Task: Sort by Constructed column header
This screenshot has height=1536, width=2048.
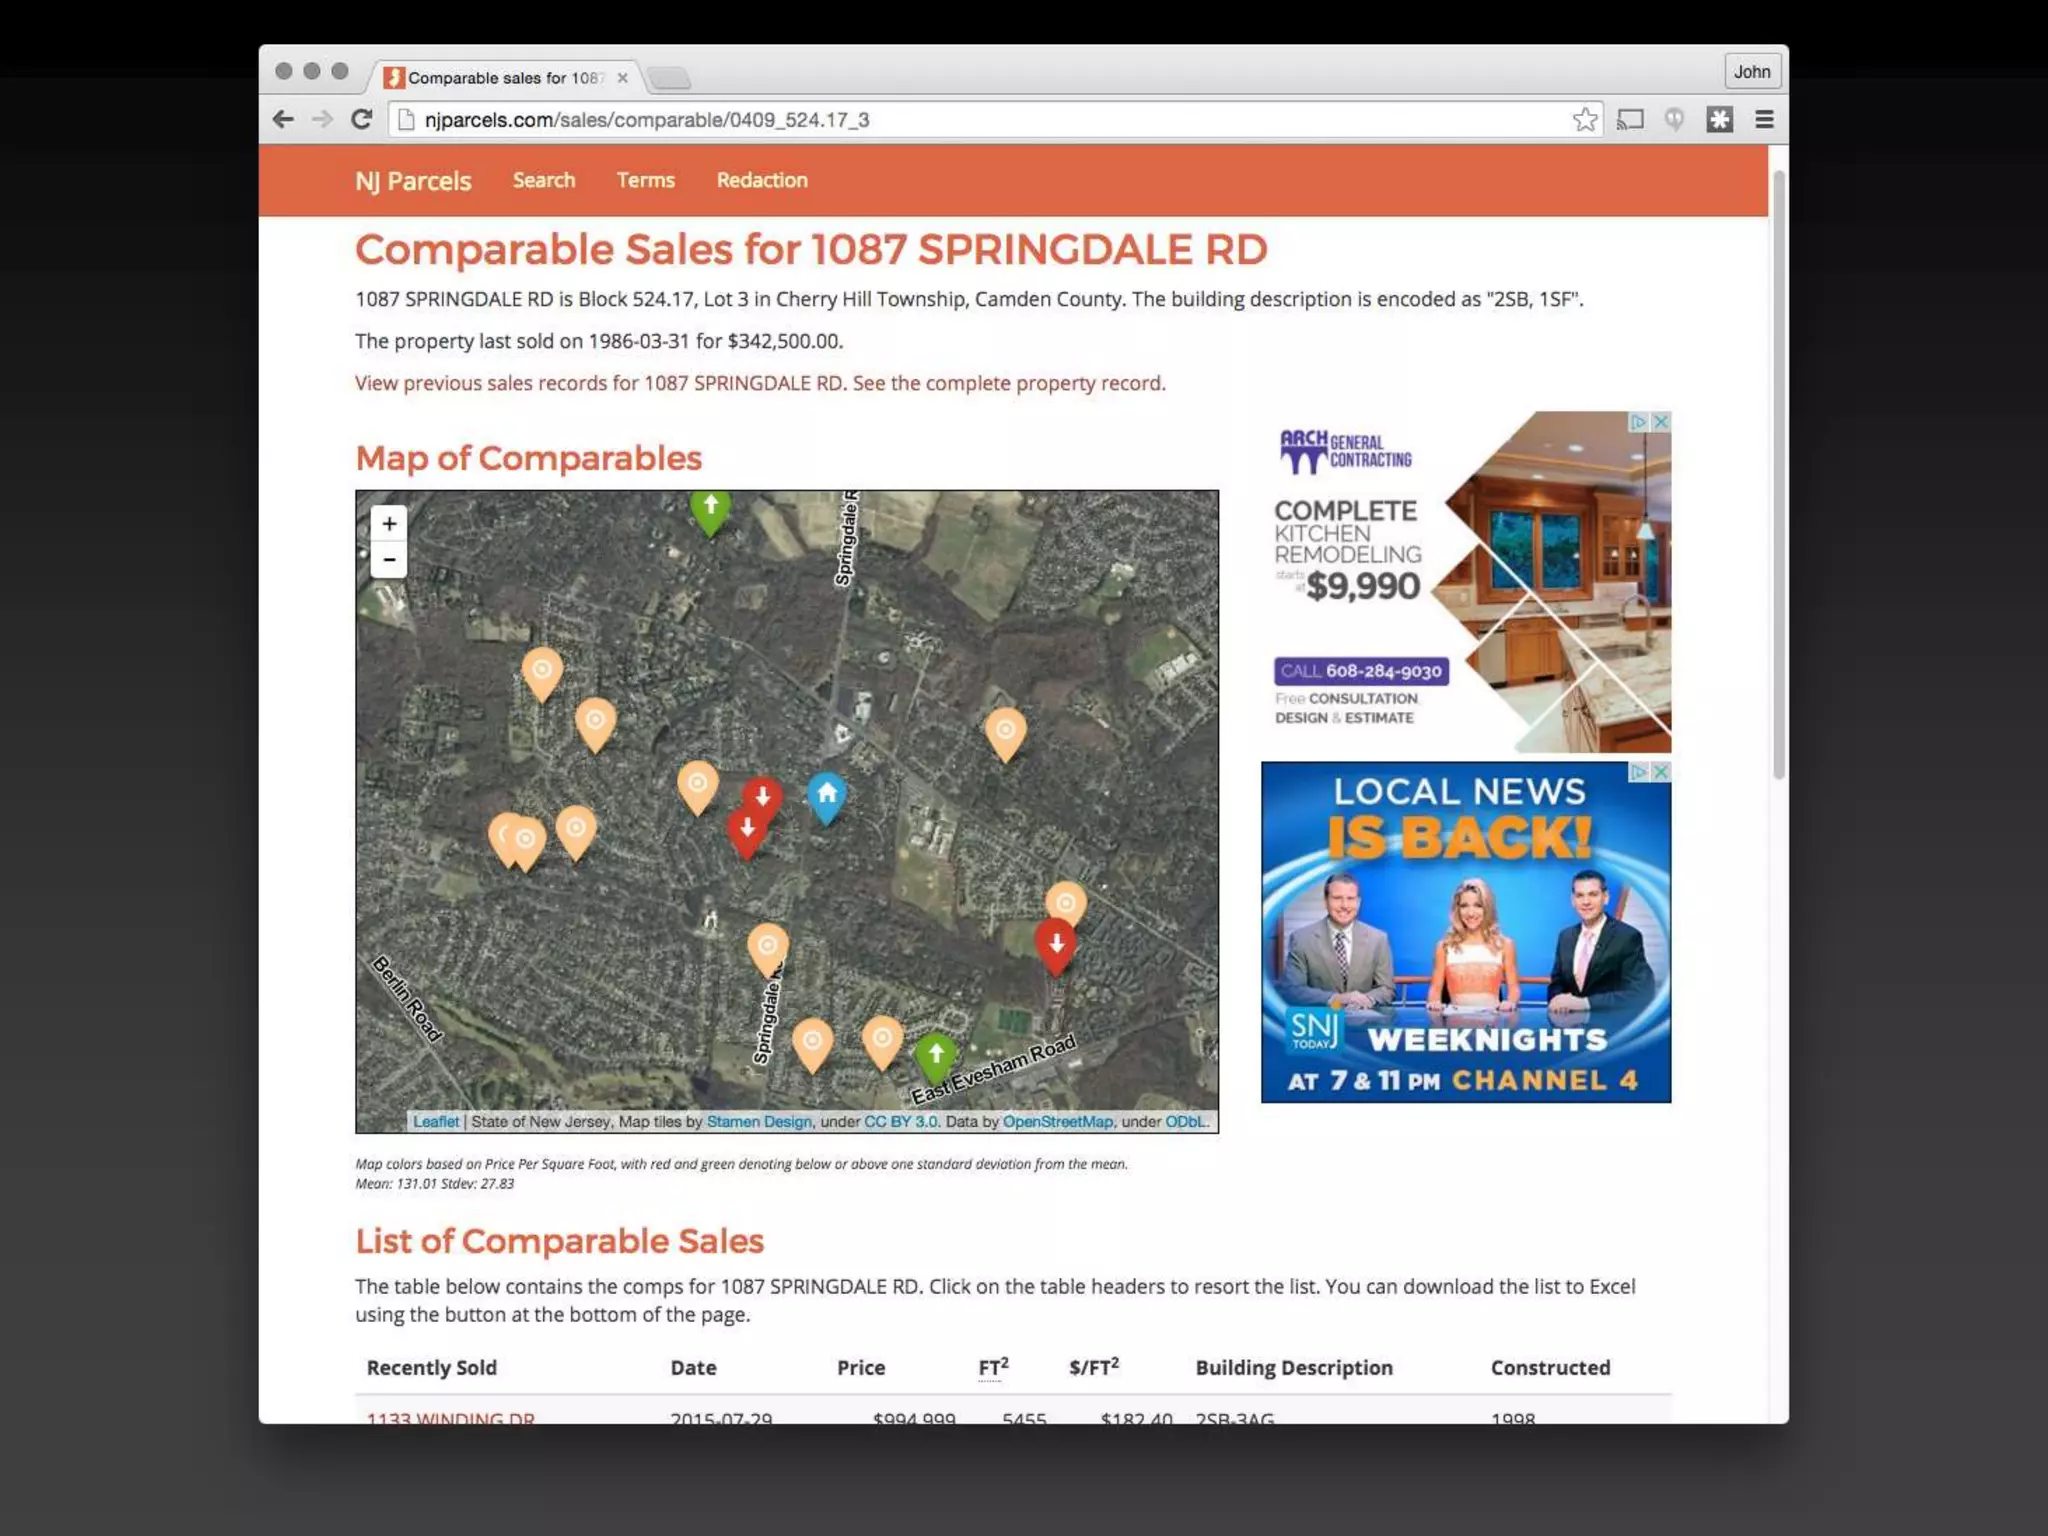Action: tap(1550, 1368)
